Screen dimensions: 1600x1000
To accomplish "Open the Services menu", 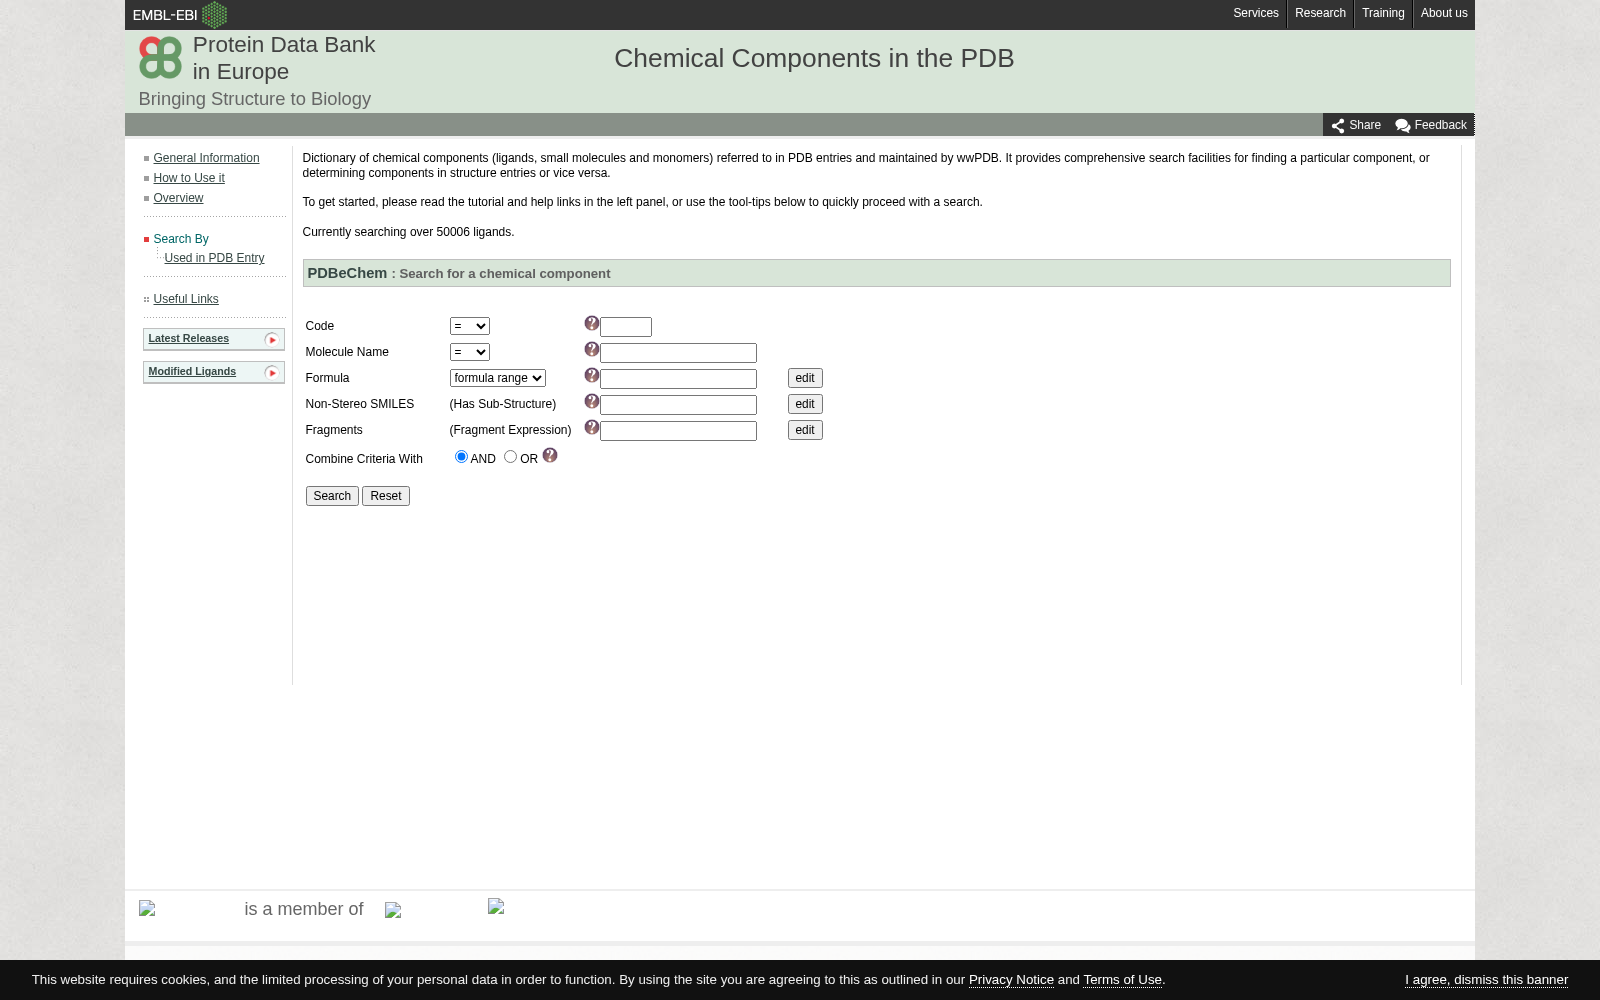I will click(x=1255, y=13).
